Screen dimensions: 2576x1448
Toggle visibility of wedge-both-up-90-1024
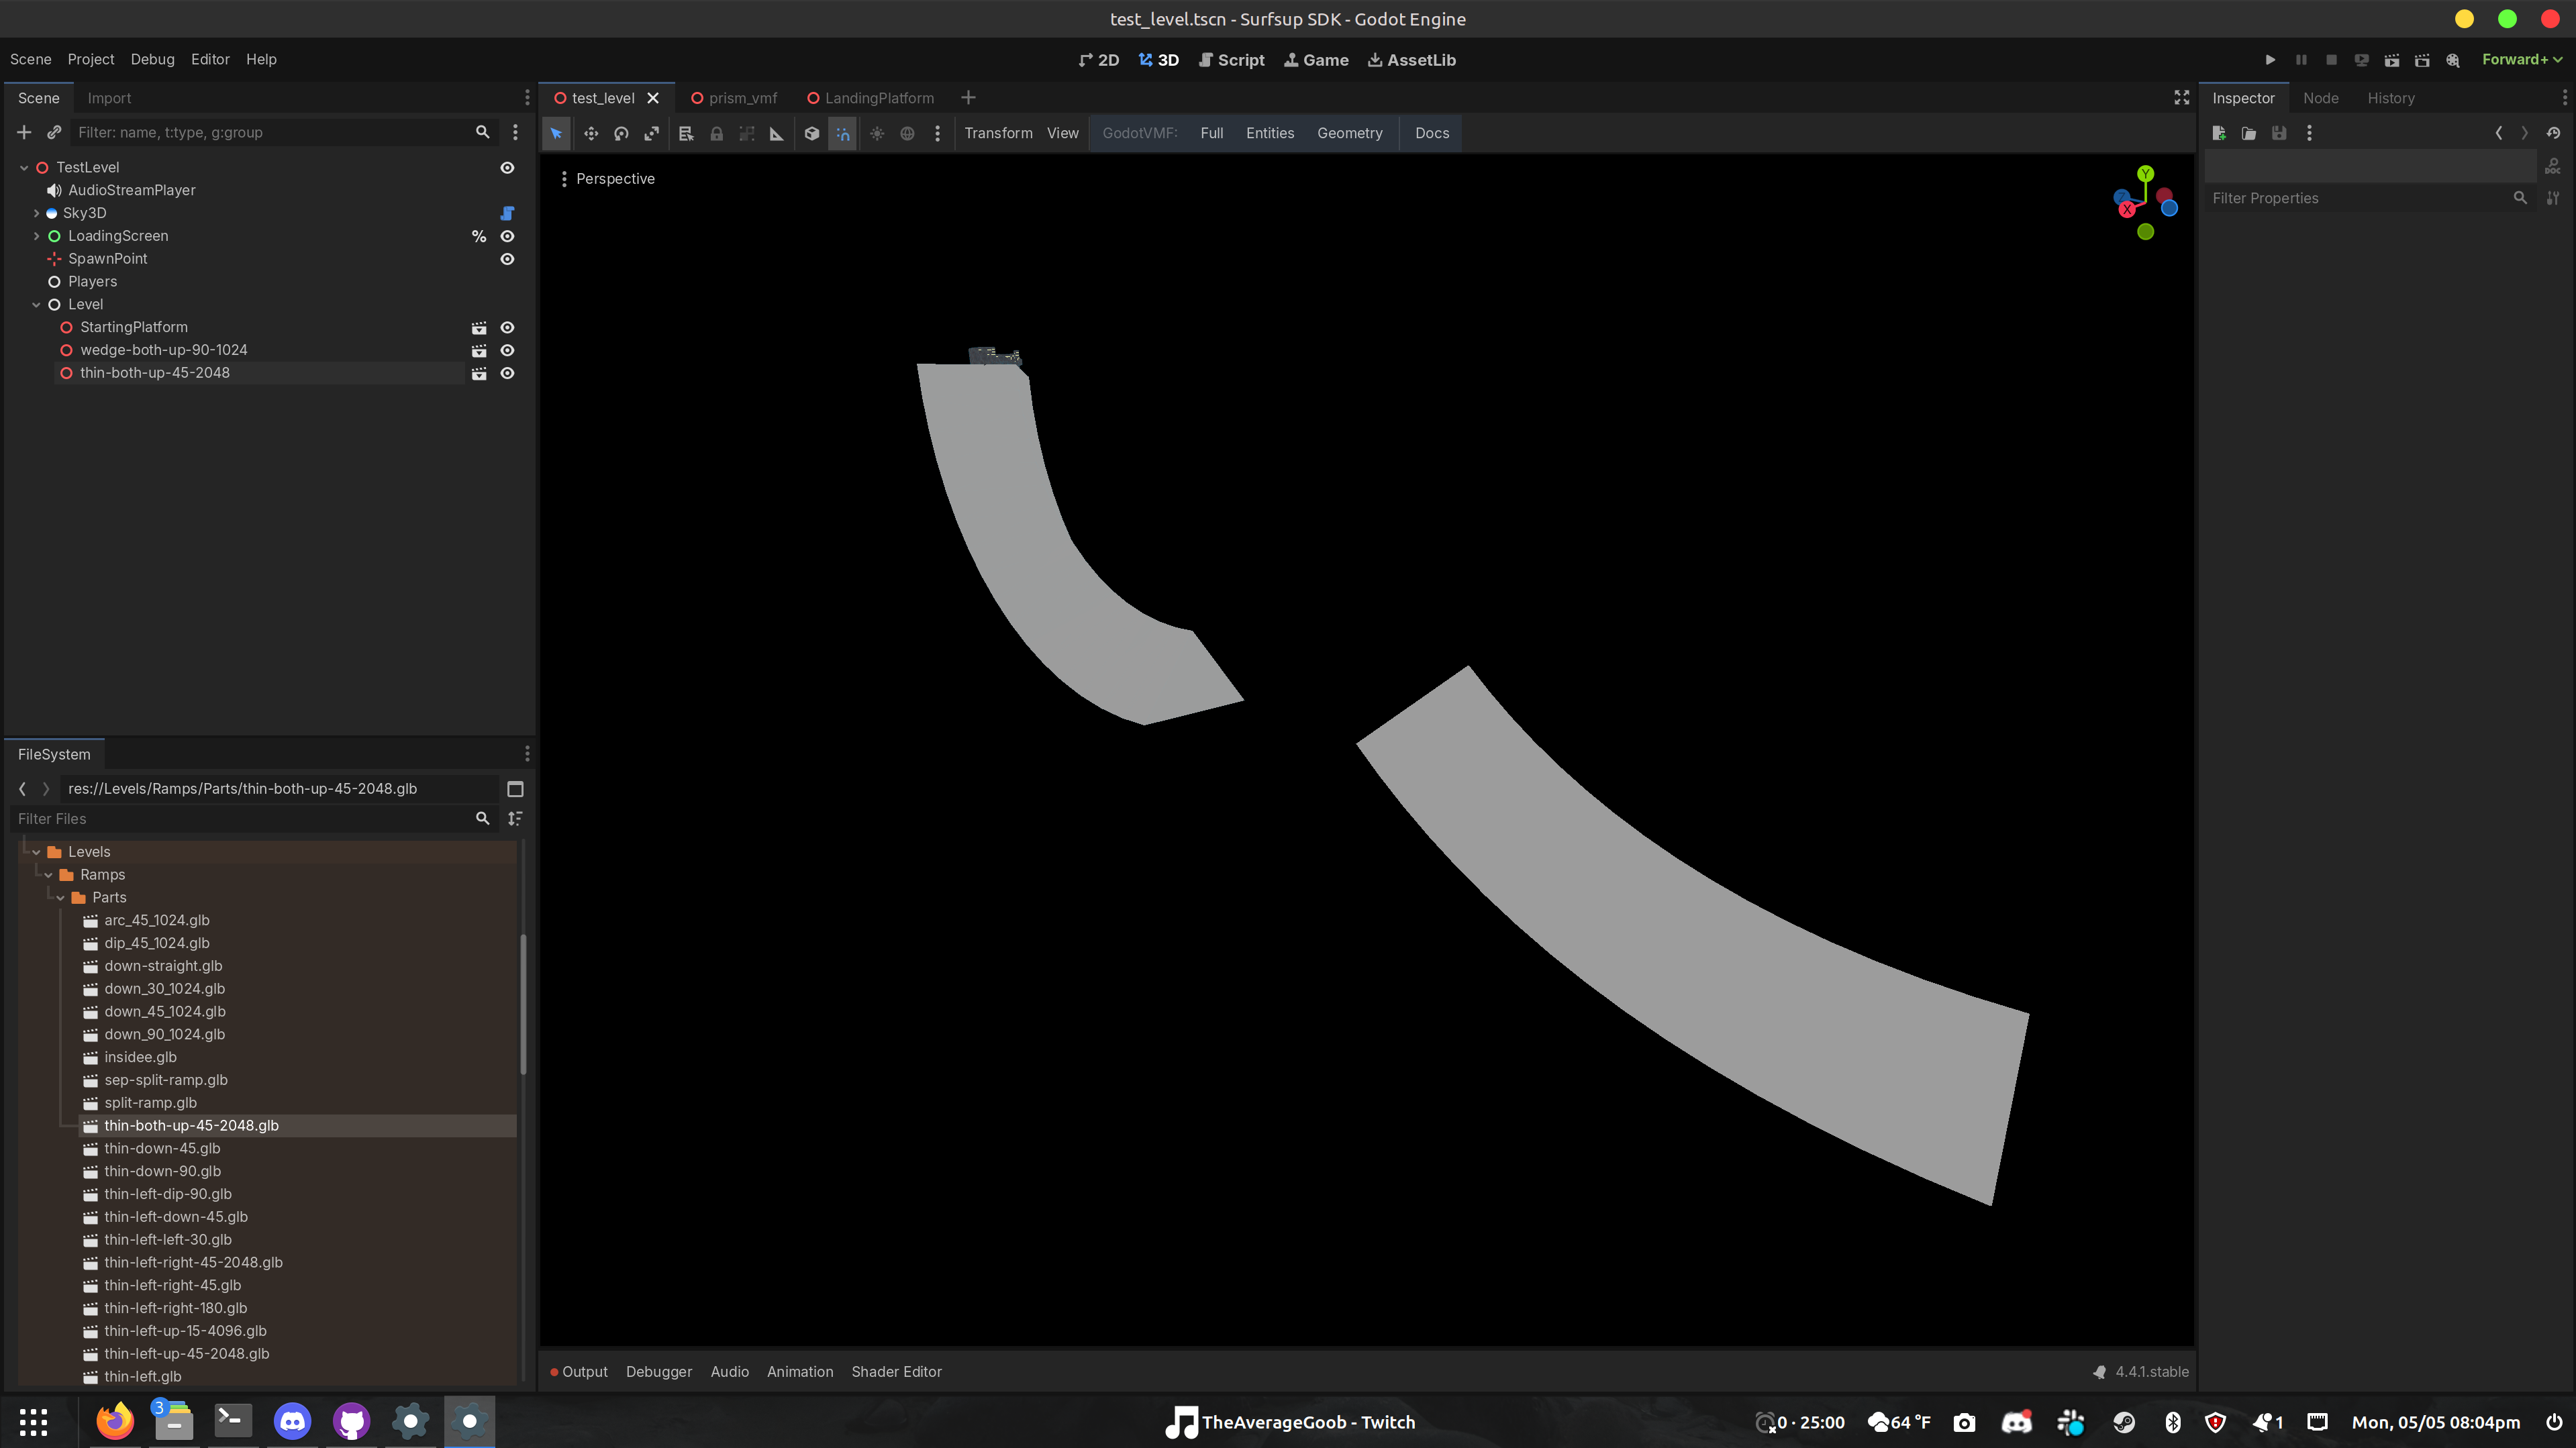click(x=507, y=351)
